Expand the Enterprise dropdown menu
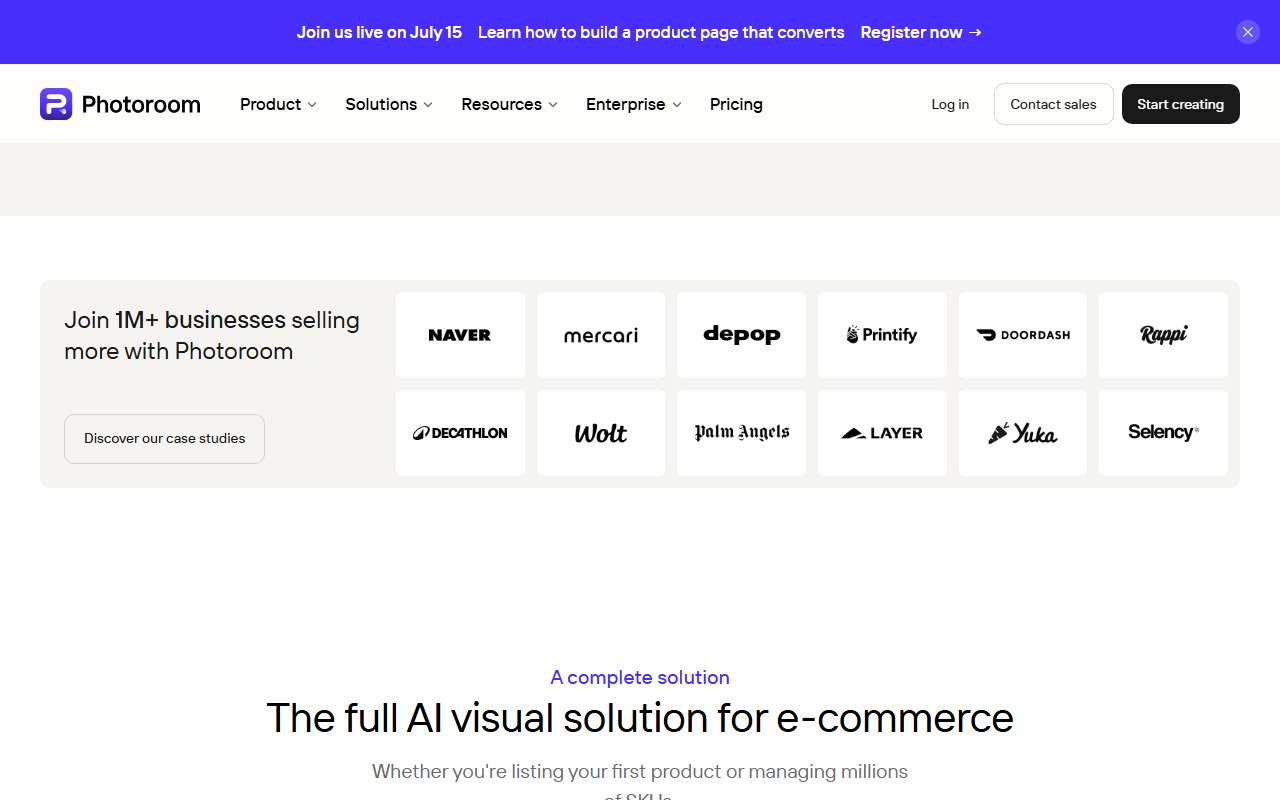Image resolution: width=1280 pixels, height=800 pixels. pos(634,104)
